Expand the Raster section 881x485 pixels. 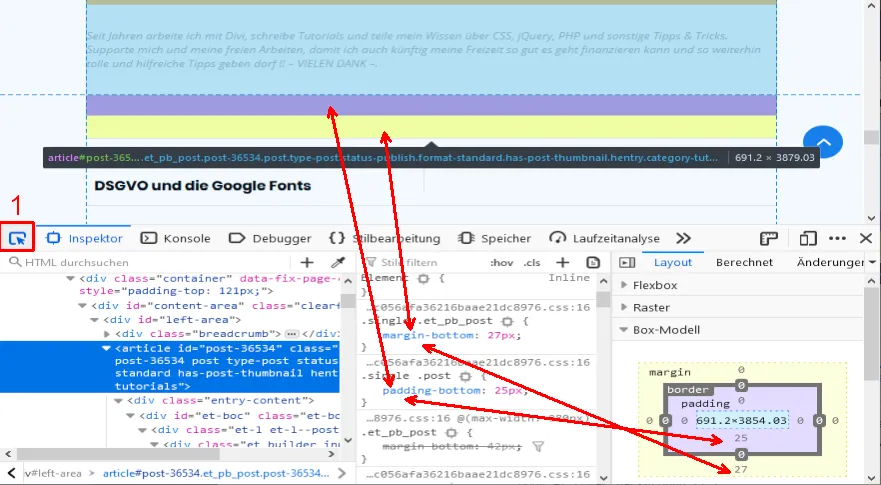click(x=624, y=307)
